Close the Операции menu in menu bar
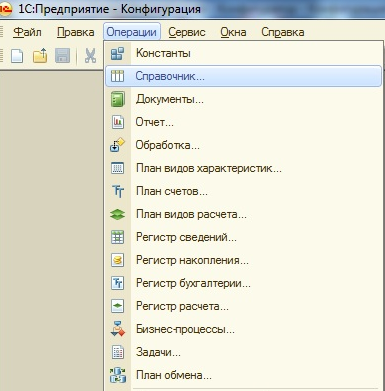This screenshot has width=385, height=391. pos(132,32)
